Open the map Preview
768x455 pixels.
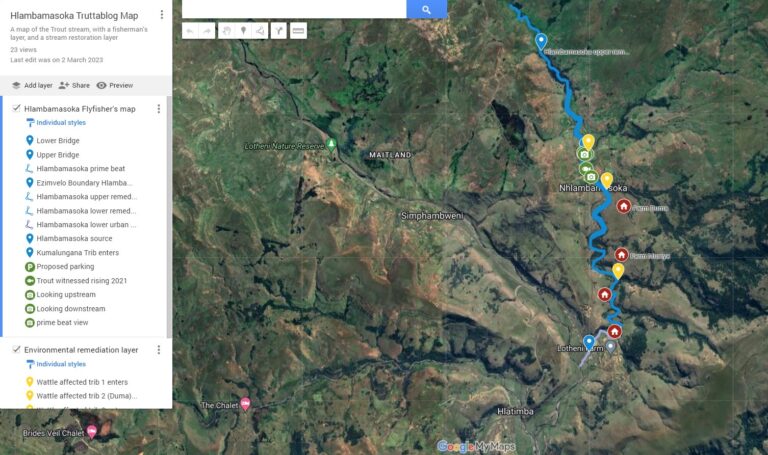pos(115,85)
